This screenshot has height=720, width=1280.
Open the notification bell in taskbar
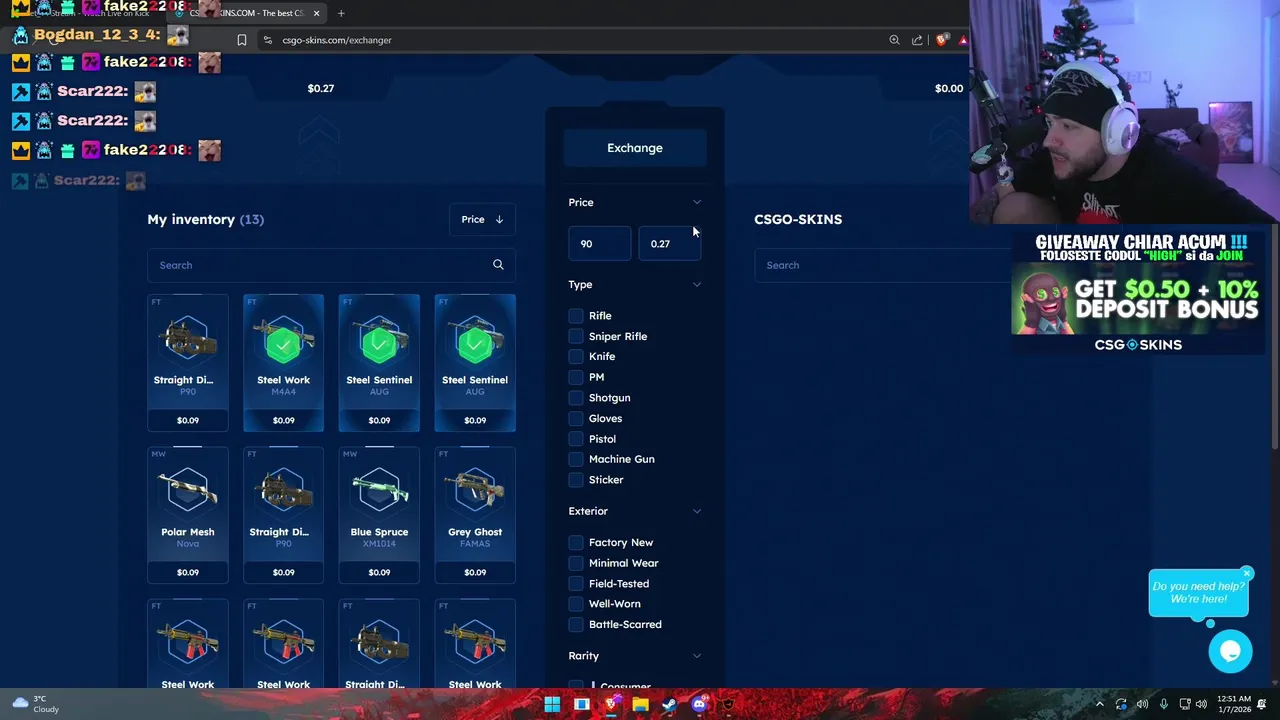[1263, 704]
